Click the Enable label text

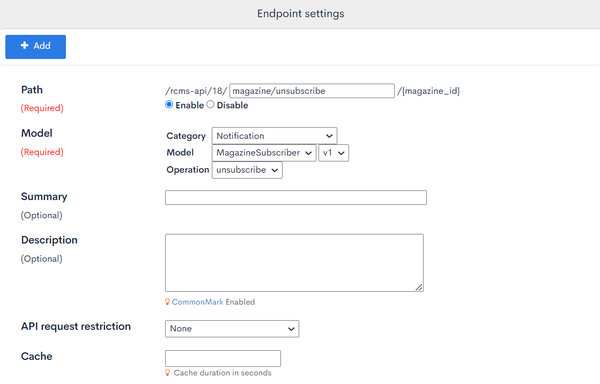pyautogui.click(x=189, y=105)
